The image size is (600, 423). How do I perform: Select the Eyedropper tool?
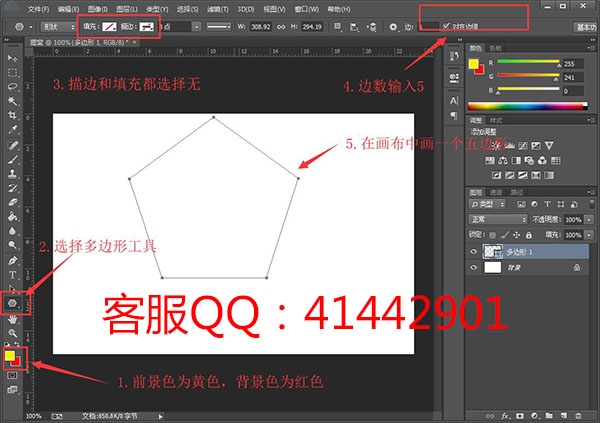(12, 129)
